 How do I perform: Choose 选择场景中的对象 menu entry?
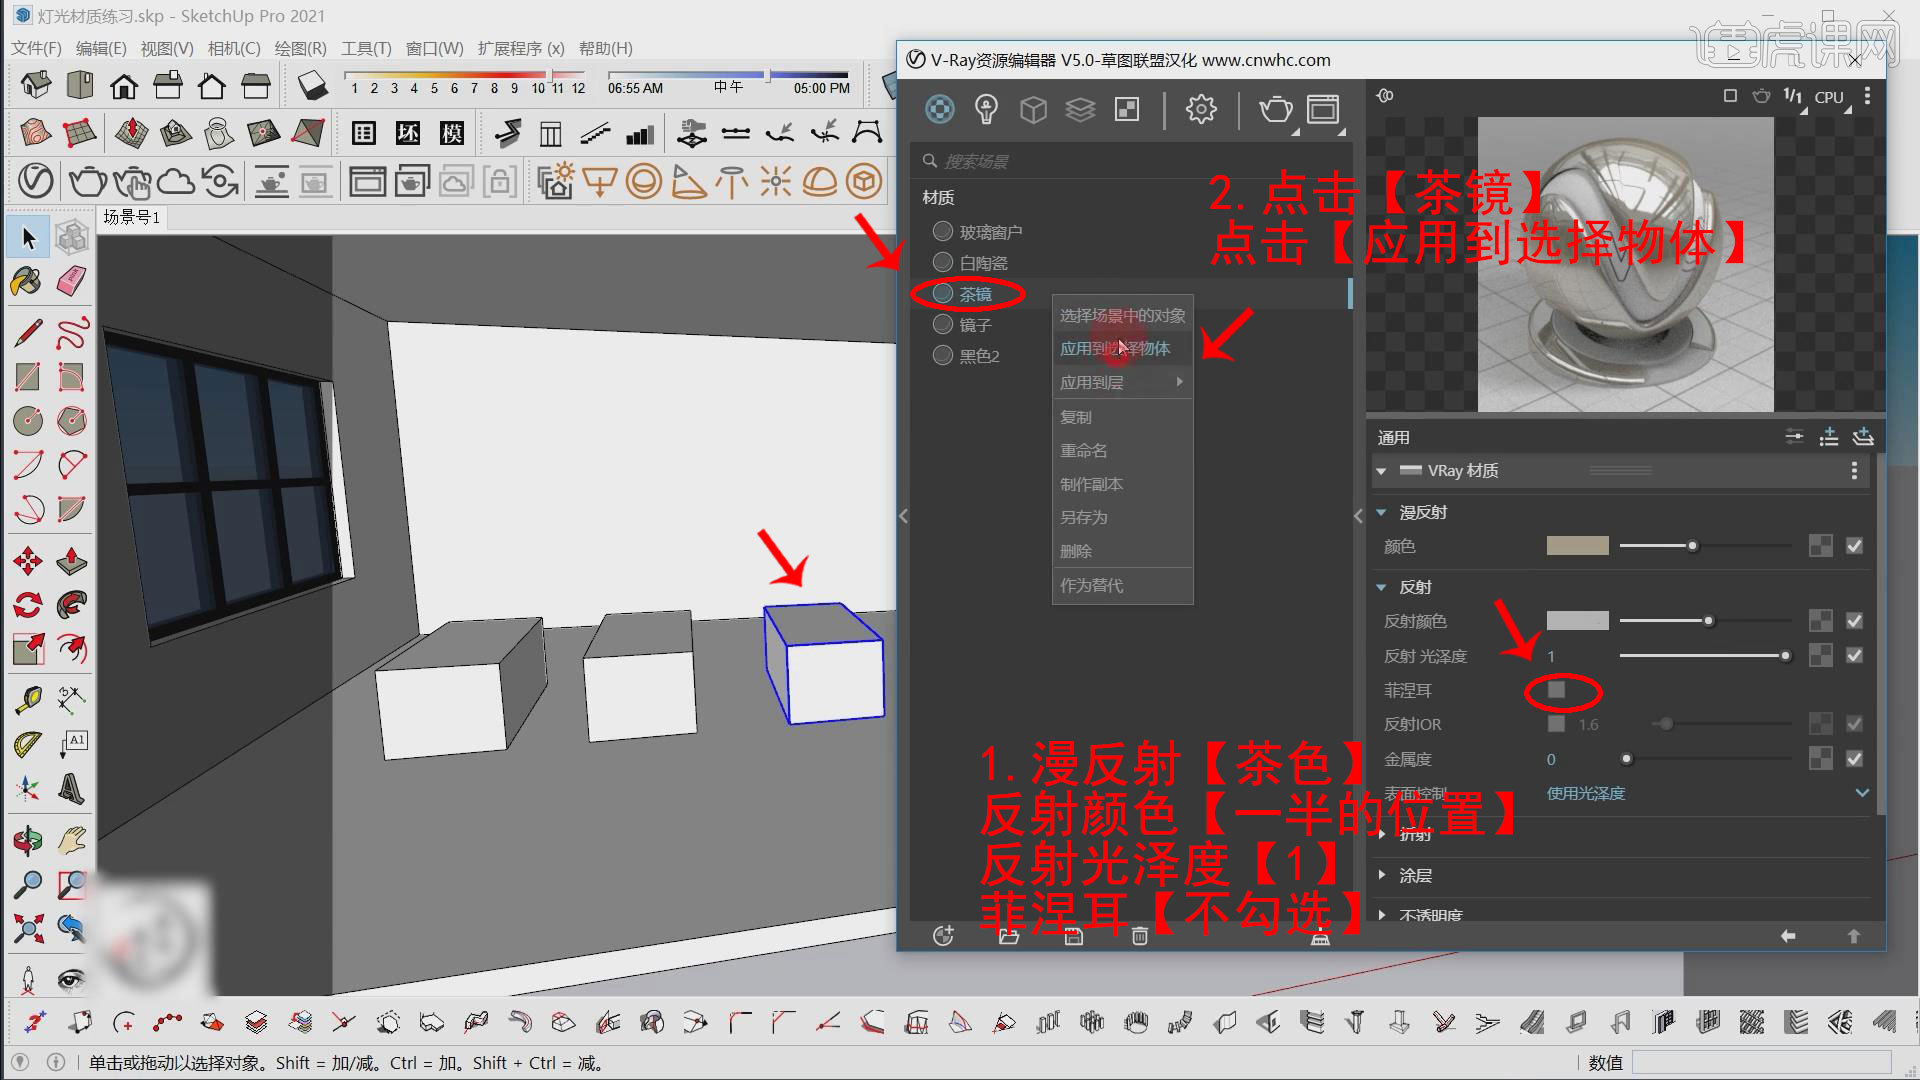tap(1122, 315)
